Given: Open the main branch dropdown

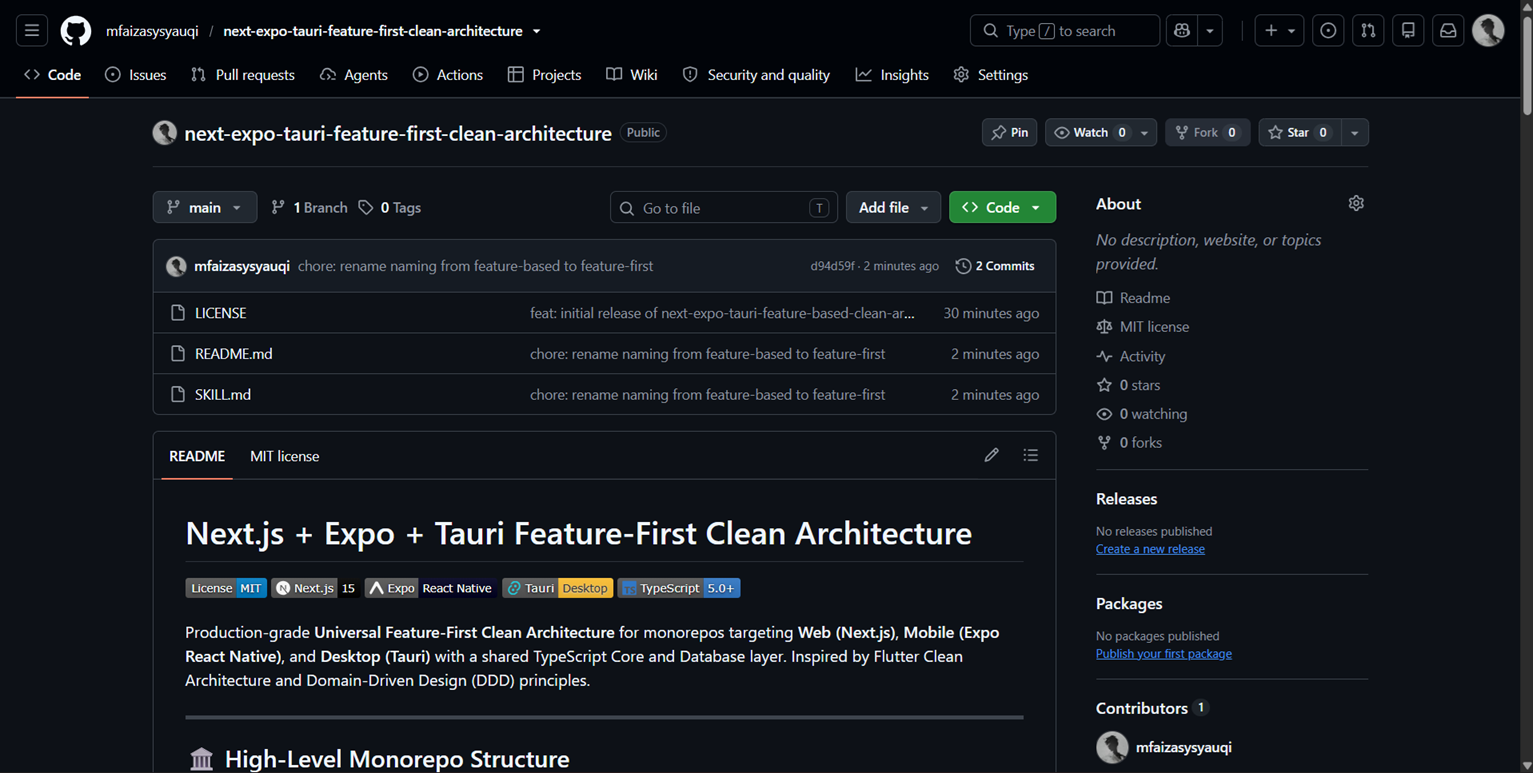Looking at the screenshot, I should [205, 207].
